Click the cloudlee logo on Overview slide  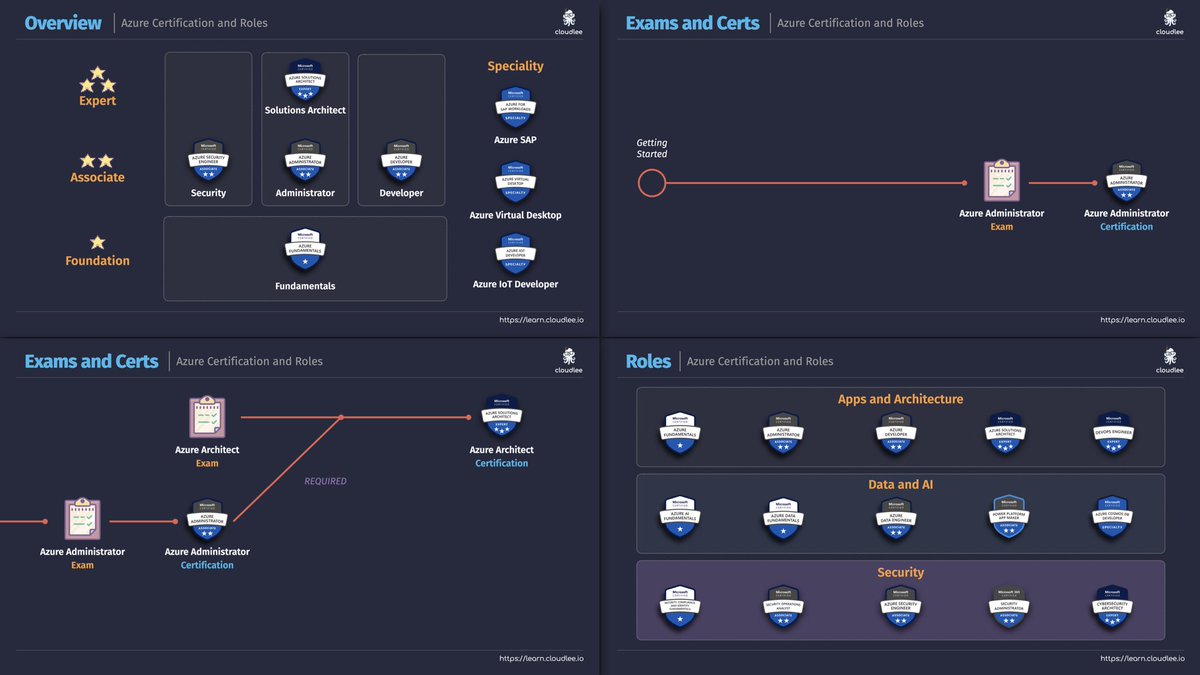568,23
